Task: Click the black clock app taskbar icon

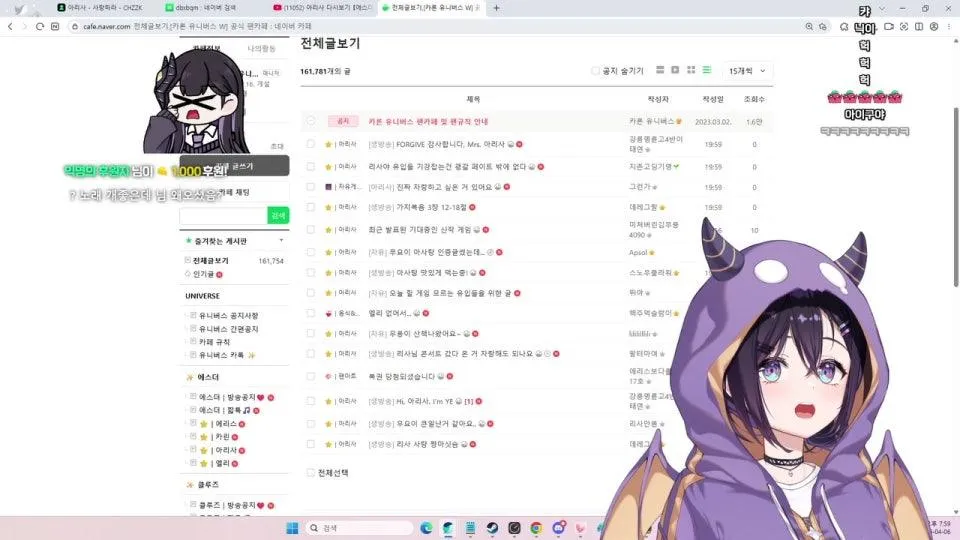Action: 514,528
